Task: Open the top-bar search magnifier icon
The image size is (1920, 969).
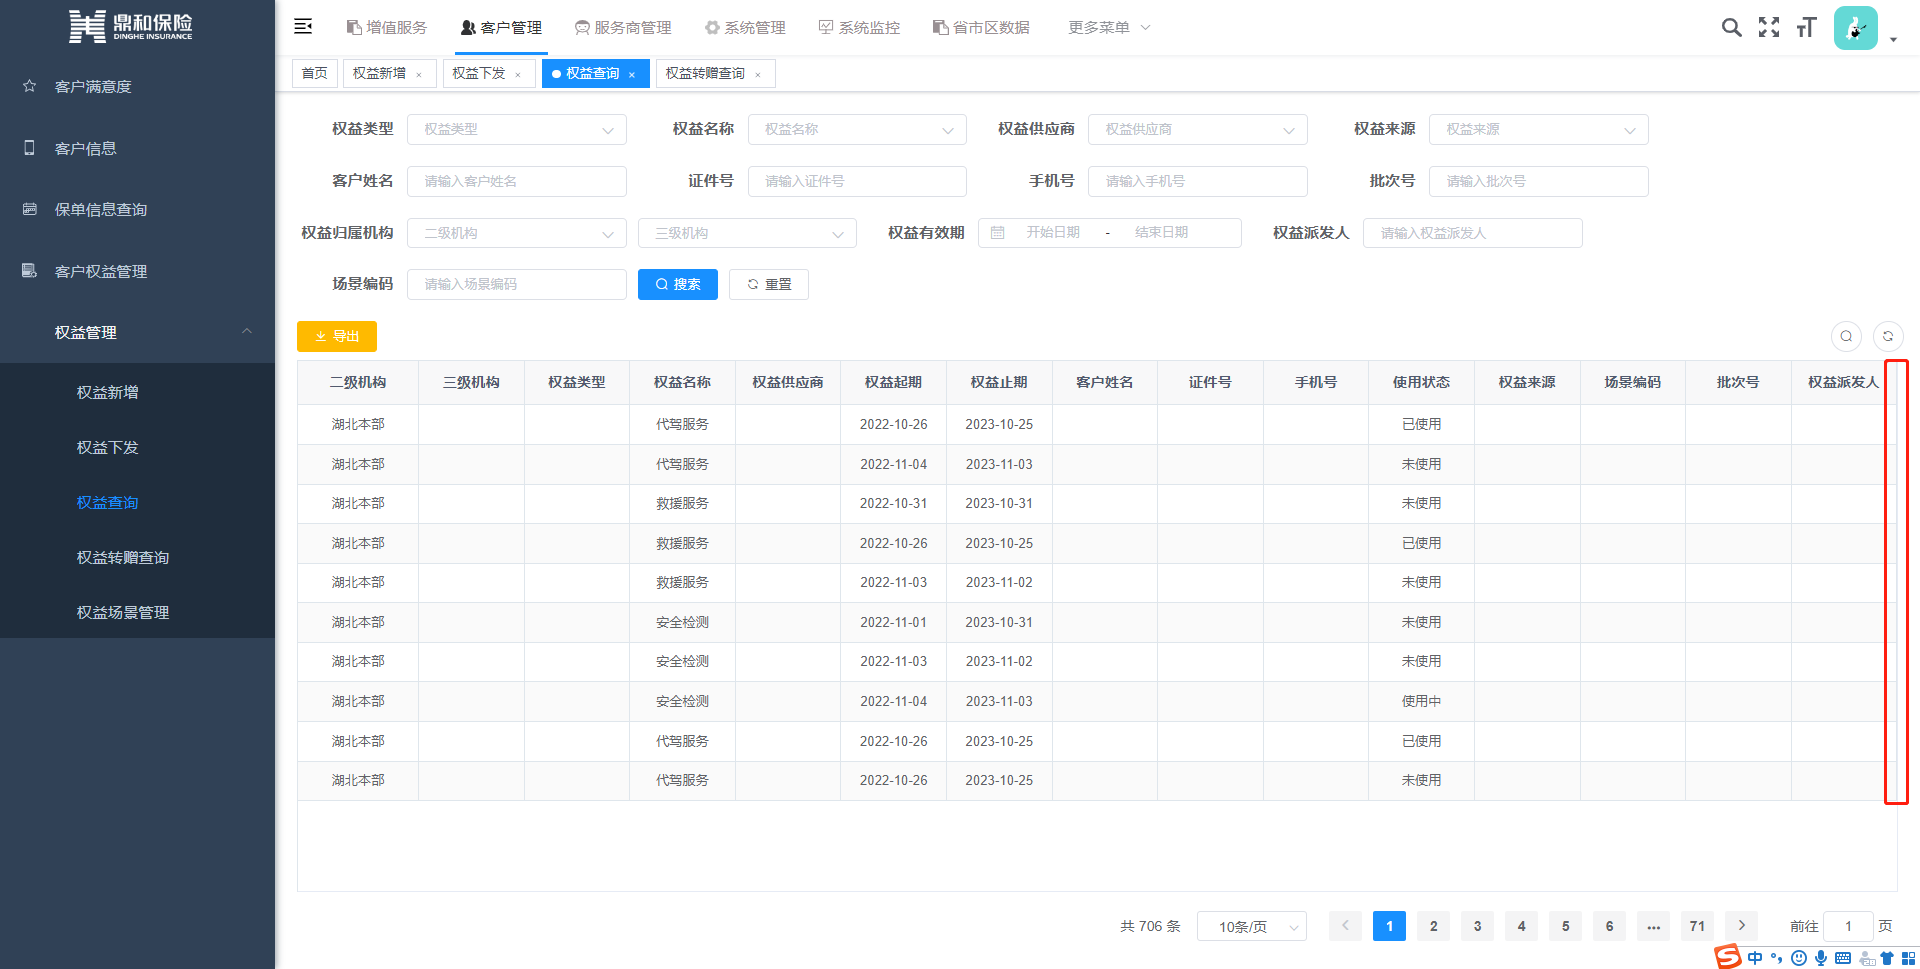Action: pyautogui.click(x=1731, y=28)
